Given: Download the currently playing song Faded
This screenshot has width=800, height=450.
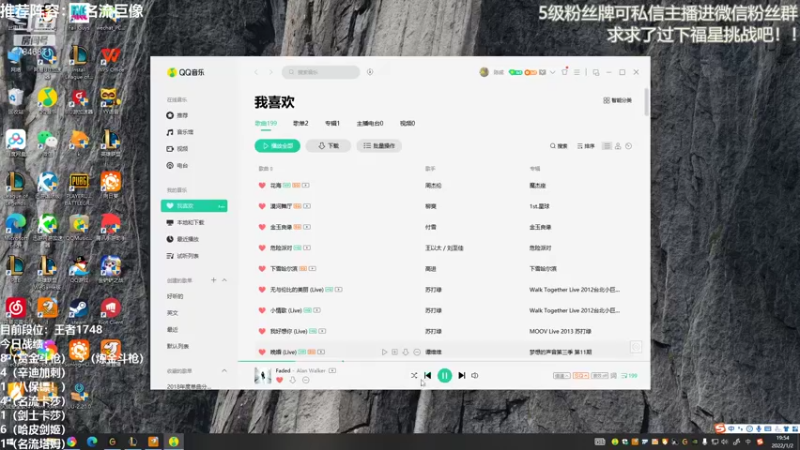Looking at the screenshot, I should pyautogui.click(x=292, y=380).
